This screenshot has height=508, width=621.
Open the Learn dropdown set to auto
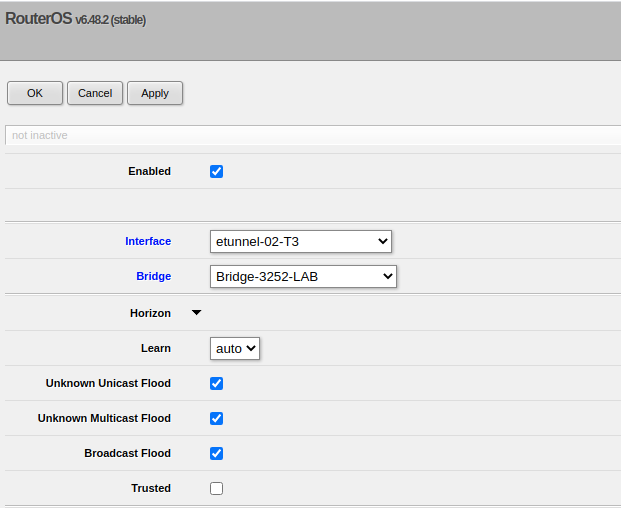click(x=236, y=348)
